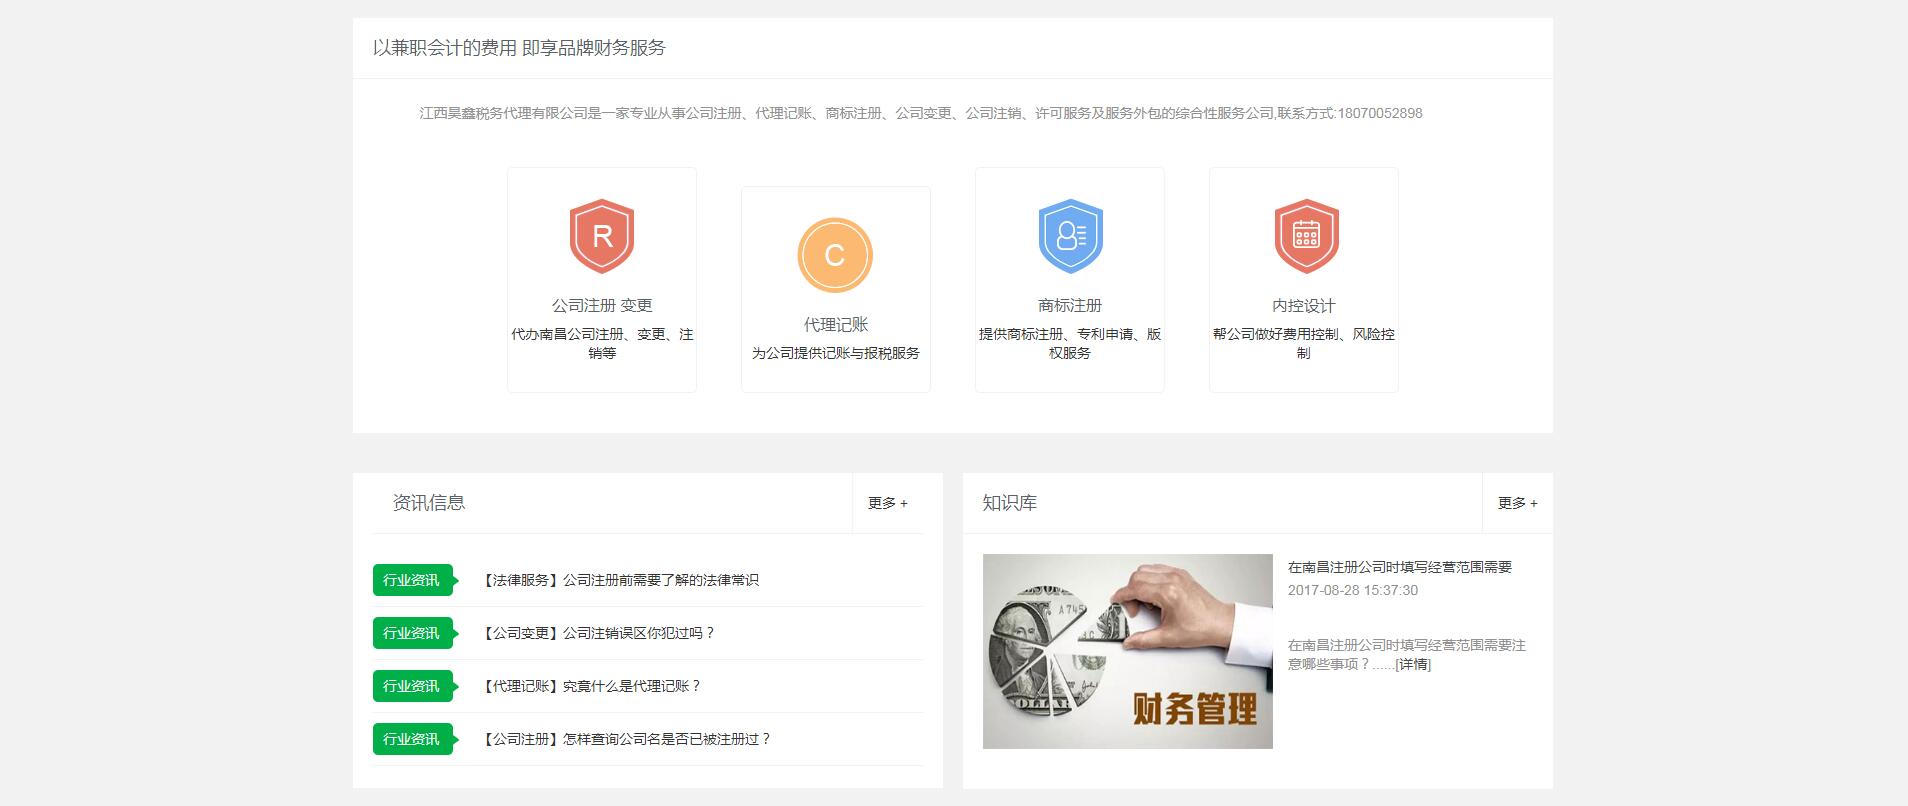This screenshot has width=1908, height=806.
Task: Open article 公司注销误区你犯过吗
Action: tap(598, 633)
